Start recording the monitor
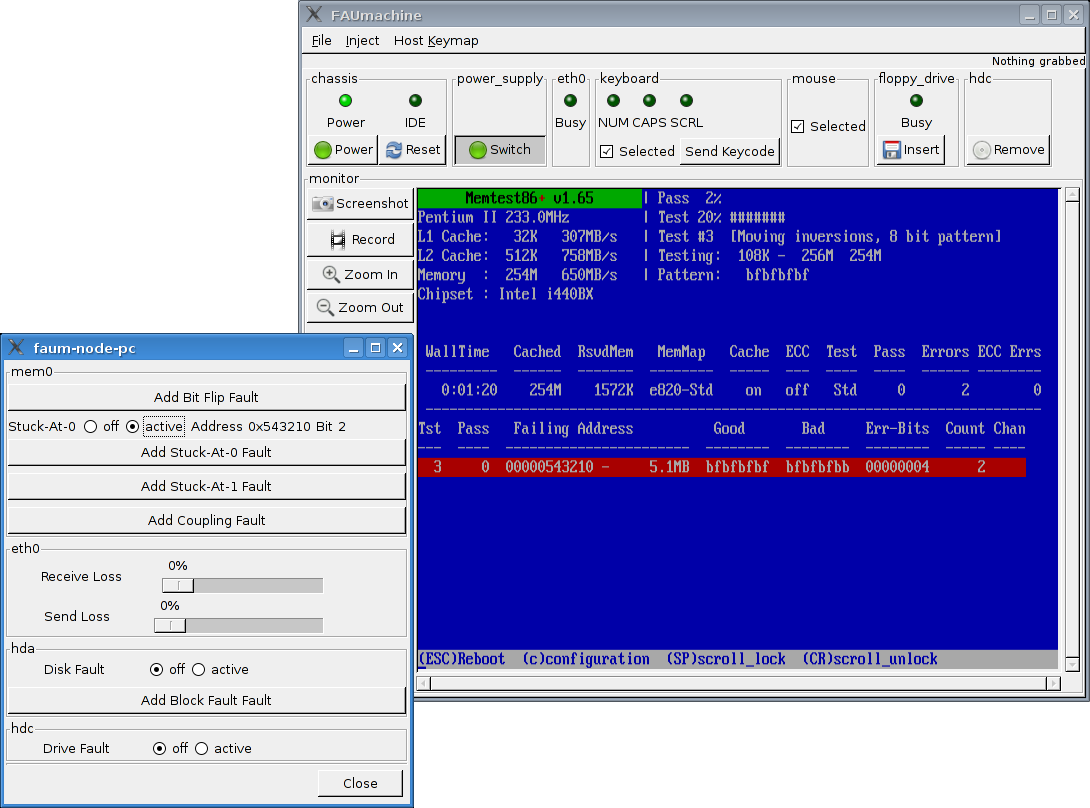1090x808 pixels. [x=360, y=240]
